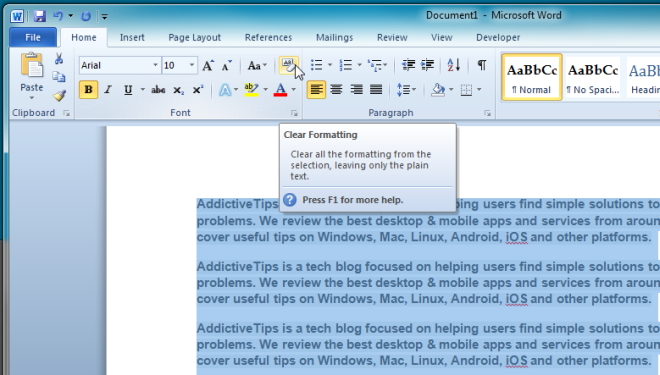Toggle Show/Hide paragraph marks
The image size is (660, 375).
pyautogui.click(x=482, y=65)
